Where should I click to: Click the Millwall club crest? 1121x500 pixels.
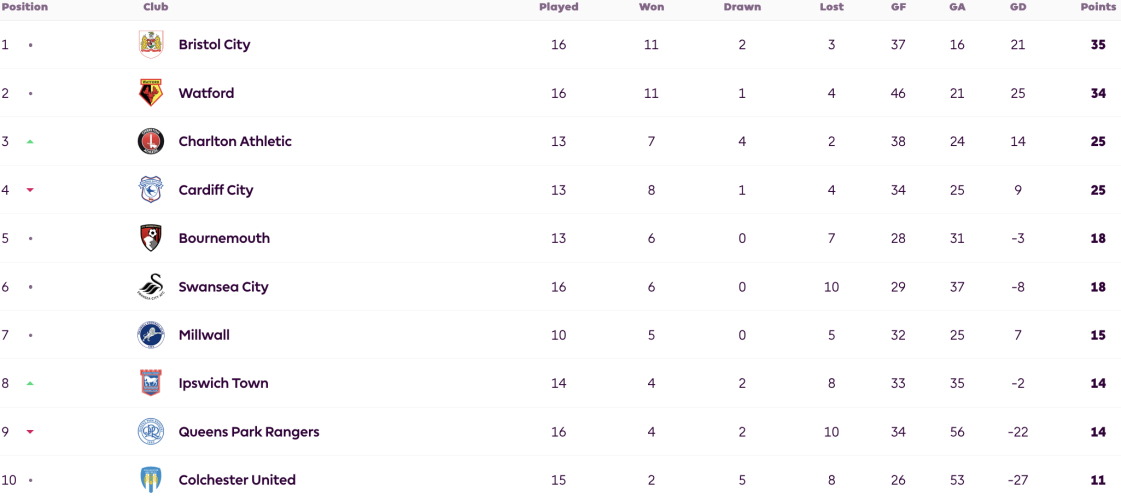point(151,335)
